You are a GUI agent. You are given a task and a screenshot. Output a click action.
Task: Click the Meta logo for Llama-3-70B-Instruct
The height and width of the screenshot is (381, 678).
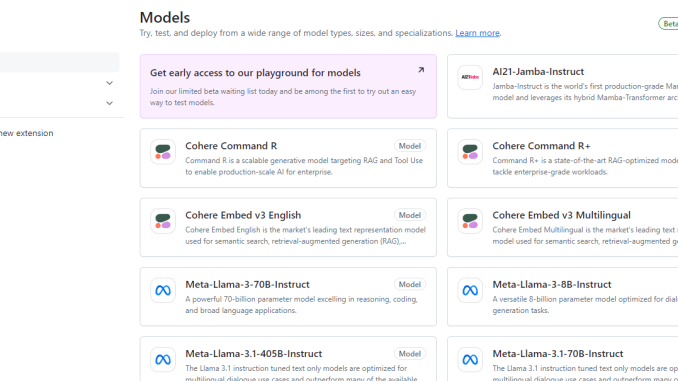[x=163, y=290]
